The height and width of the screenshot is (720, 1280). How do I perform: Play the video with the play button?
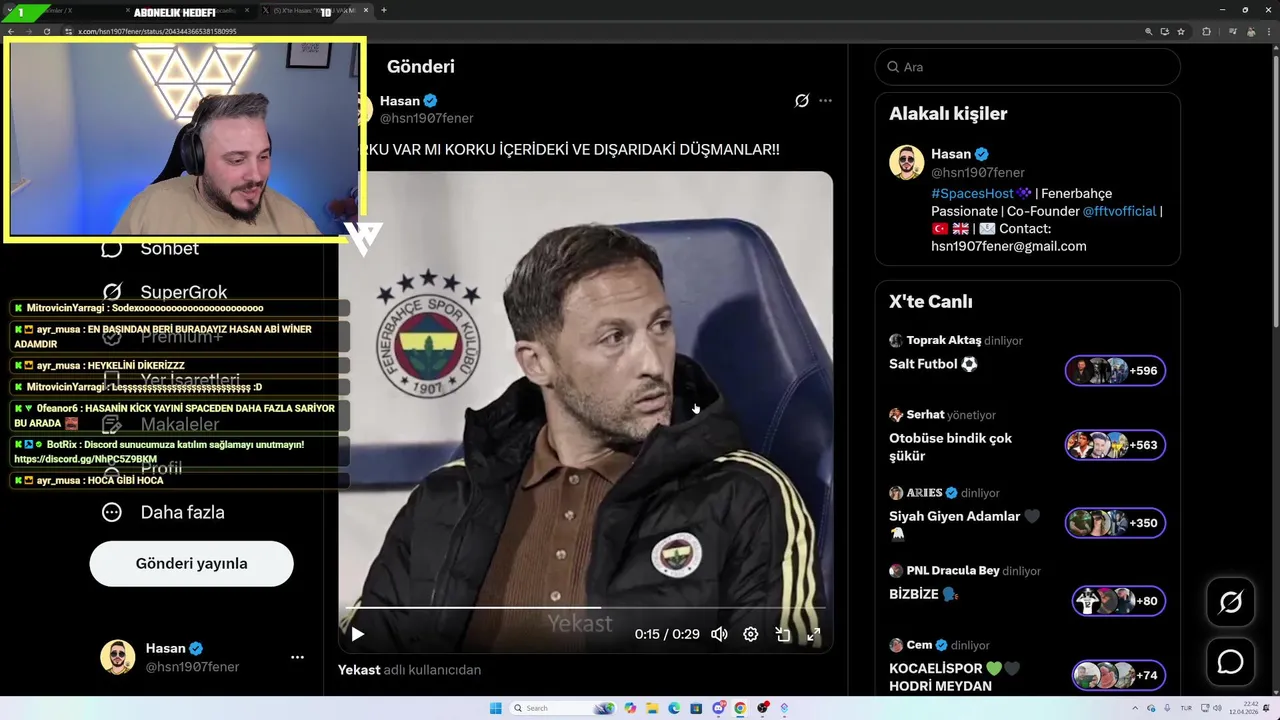click(357, 634)
